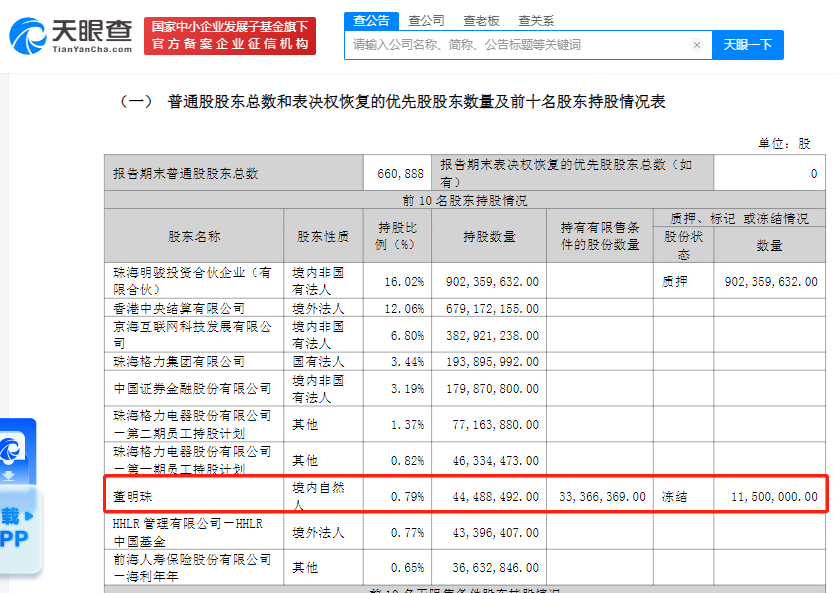
Task: Click the 36,632,846.00 share count cell
Action: pos(489,567)
